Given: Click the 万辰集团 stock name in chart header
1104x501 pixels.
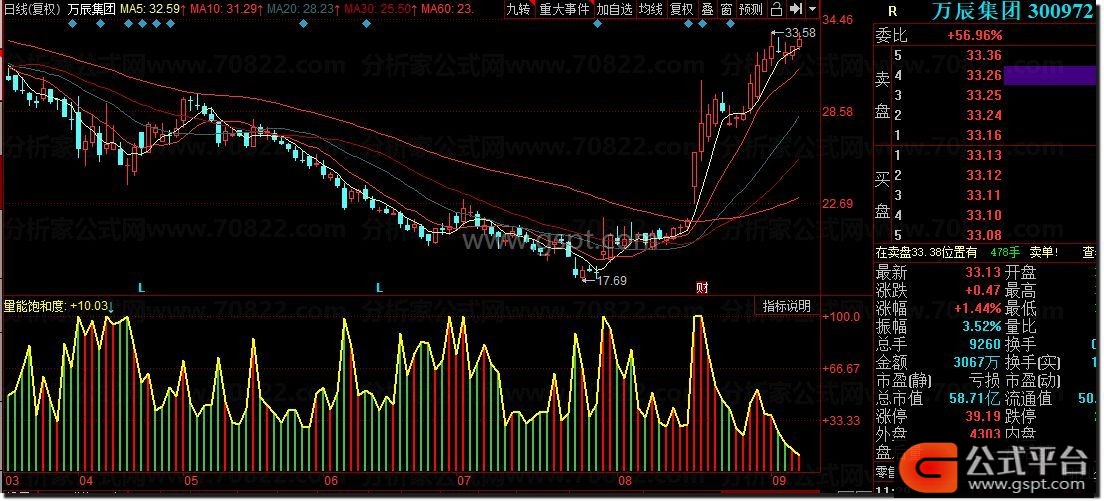Looking at the screenshot, I should pyautogui.click(x=92, y=9).
